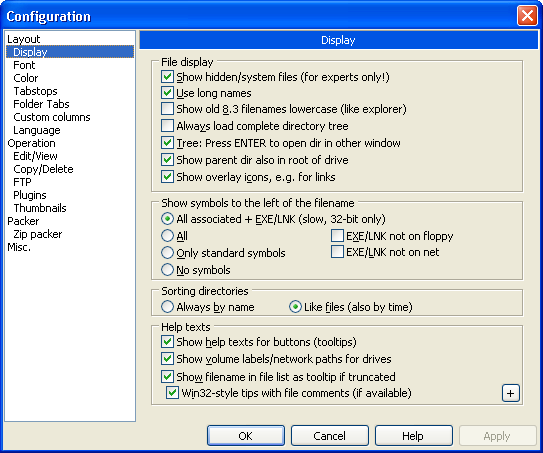This screenshot has height=453, width=543.
Task: Select the No symbols radio option
Action: (x=167, y=270)
